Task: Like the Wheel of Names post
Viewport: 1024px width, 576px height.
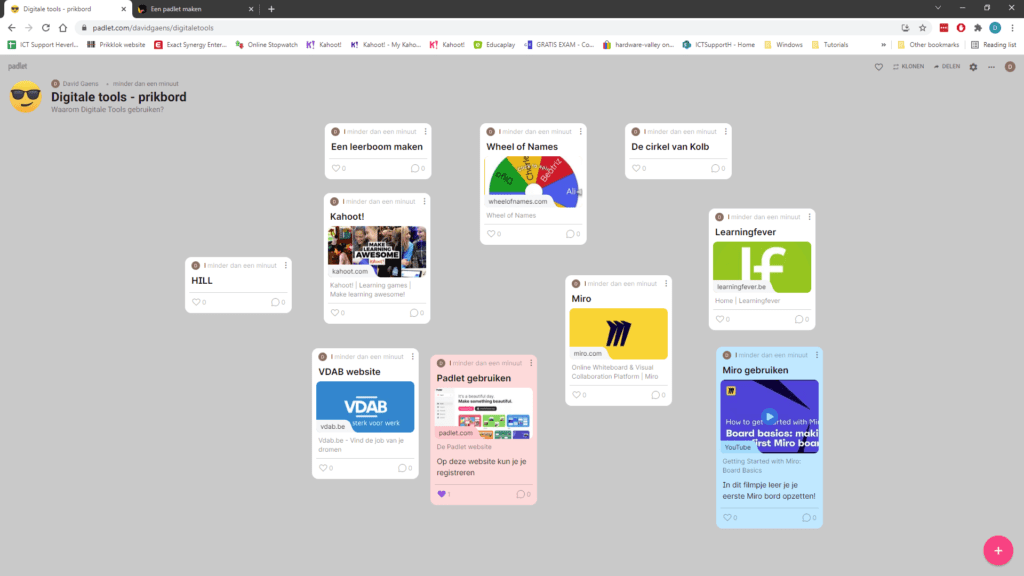Action: [491, 233]
